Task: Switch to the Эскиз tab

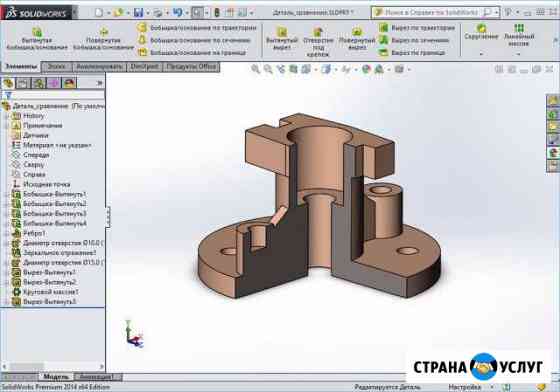Action: (x=57, y=67)
